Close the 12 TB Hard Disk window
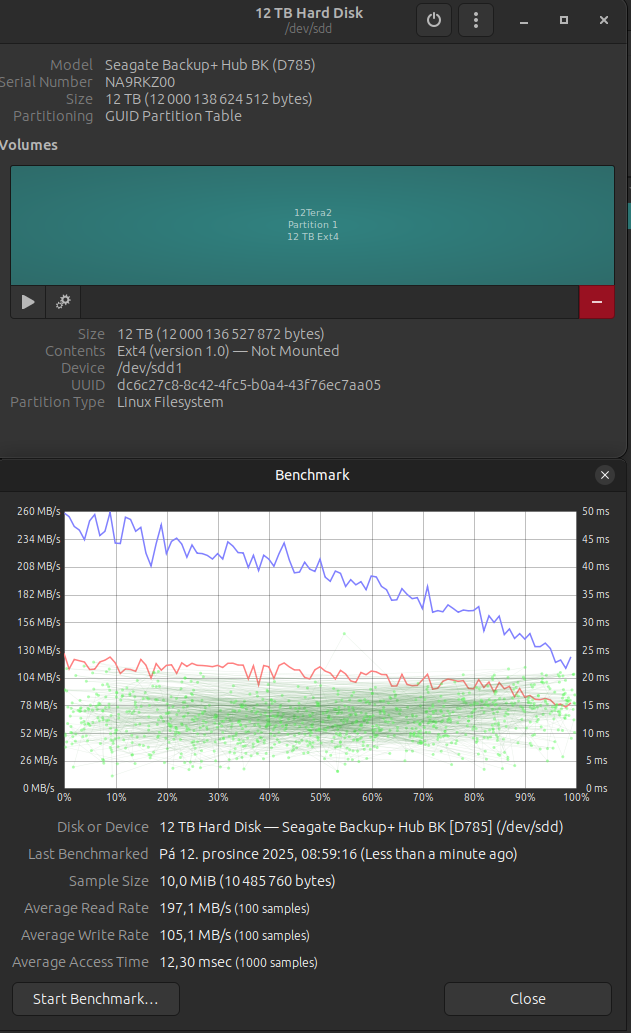 pyautogui.click(x=603, y=20)
